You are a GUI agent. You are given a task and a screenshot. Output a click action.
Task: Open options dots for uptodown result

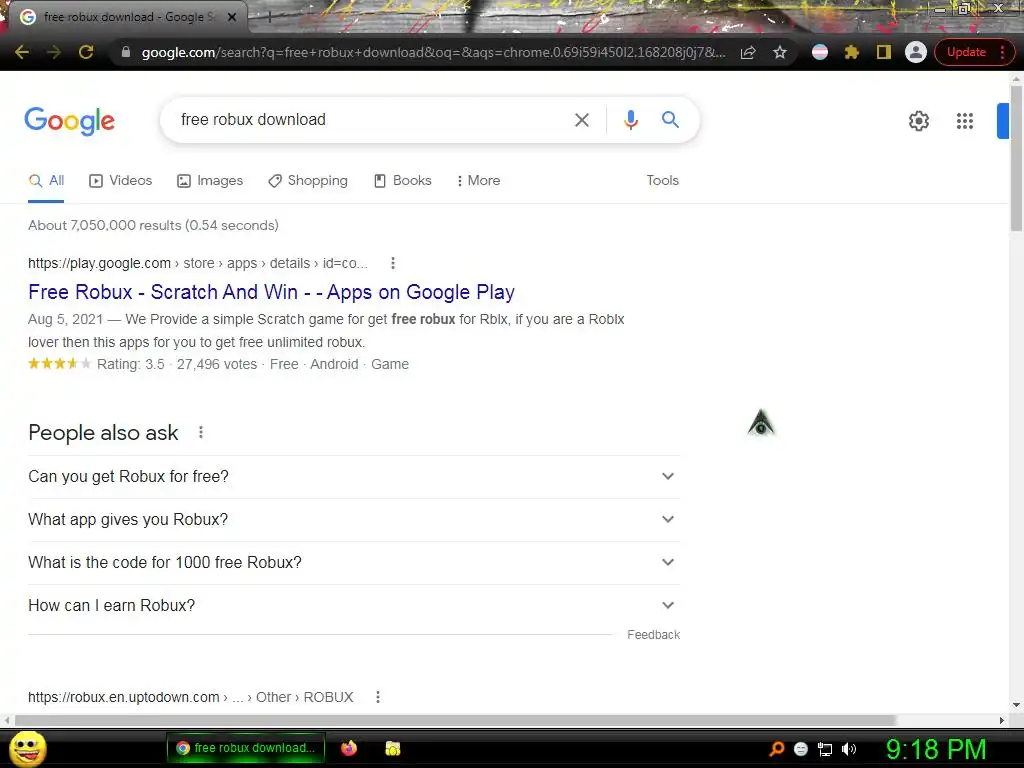click(x=377, y=697)
